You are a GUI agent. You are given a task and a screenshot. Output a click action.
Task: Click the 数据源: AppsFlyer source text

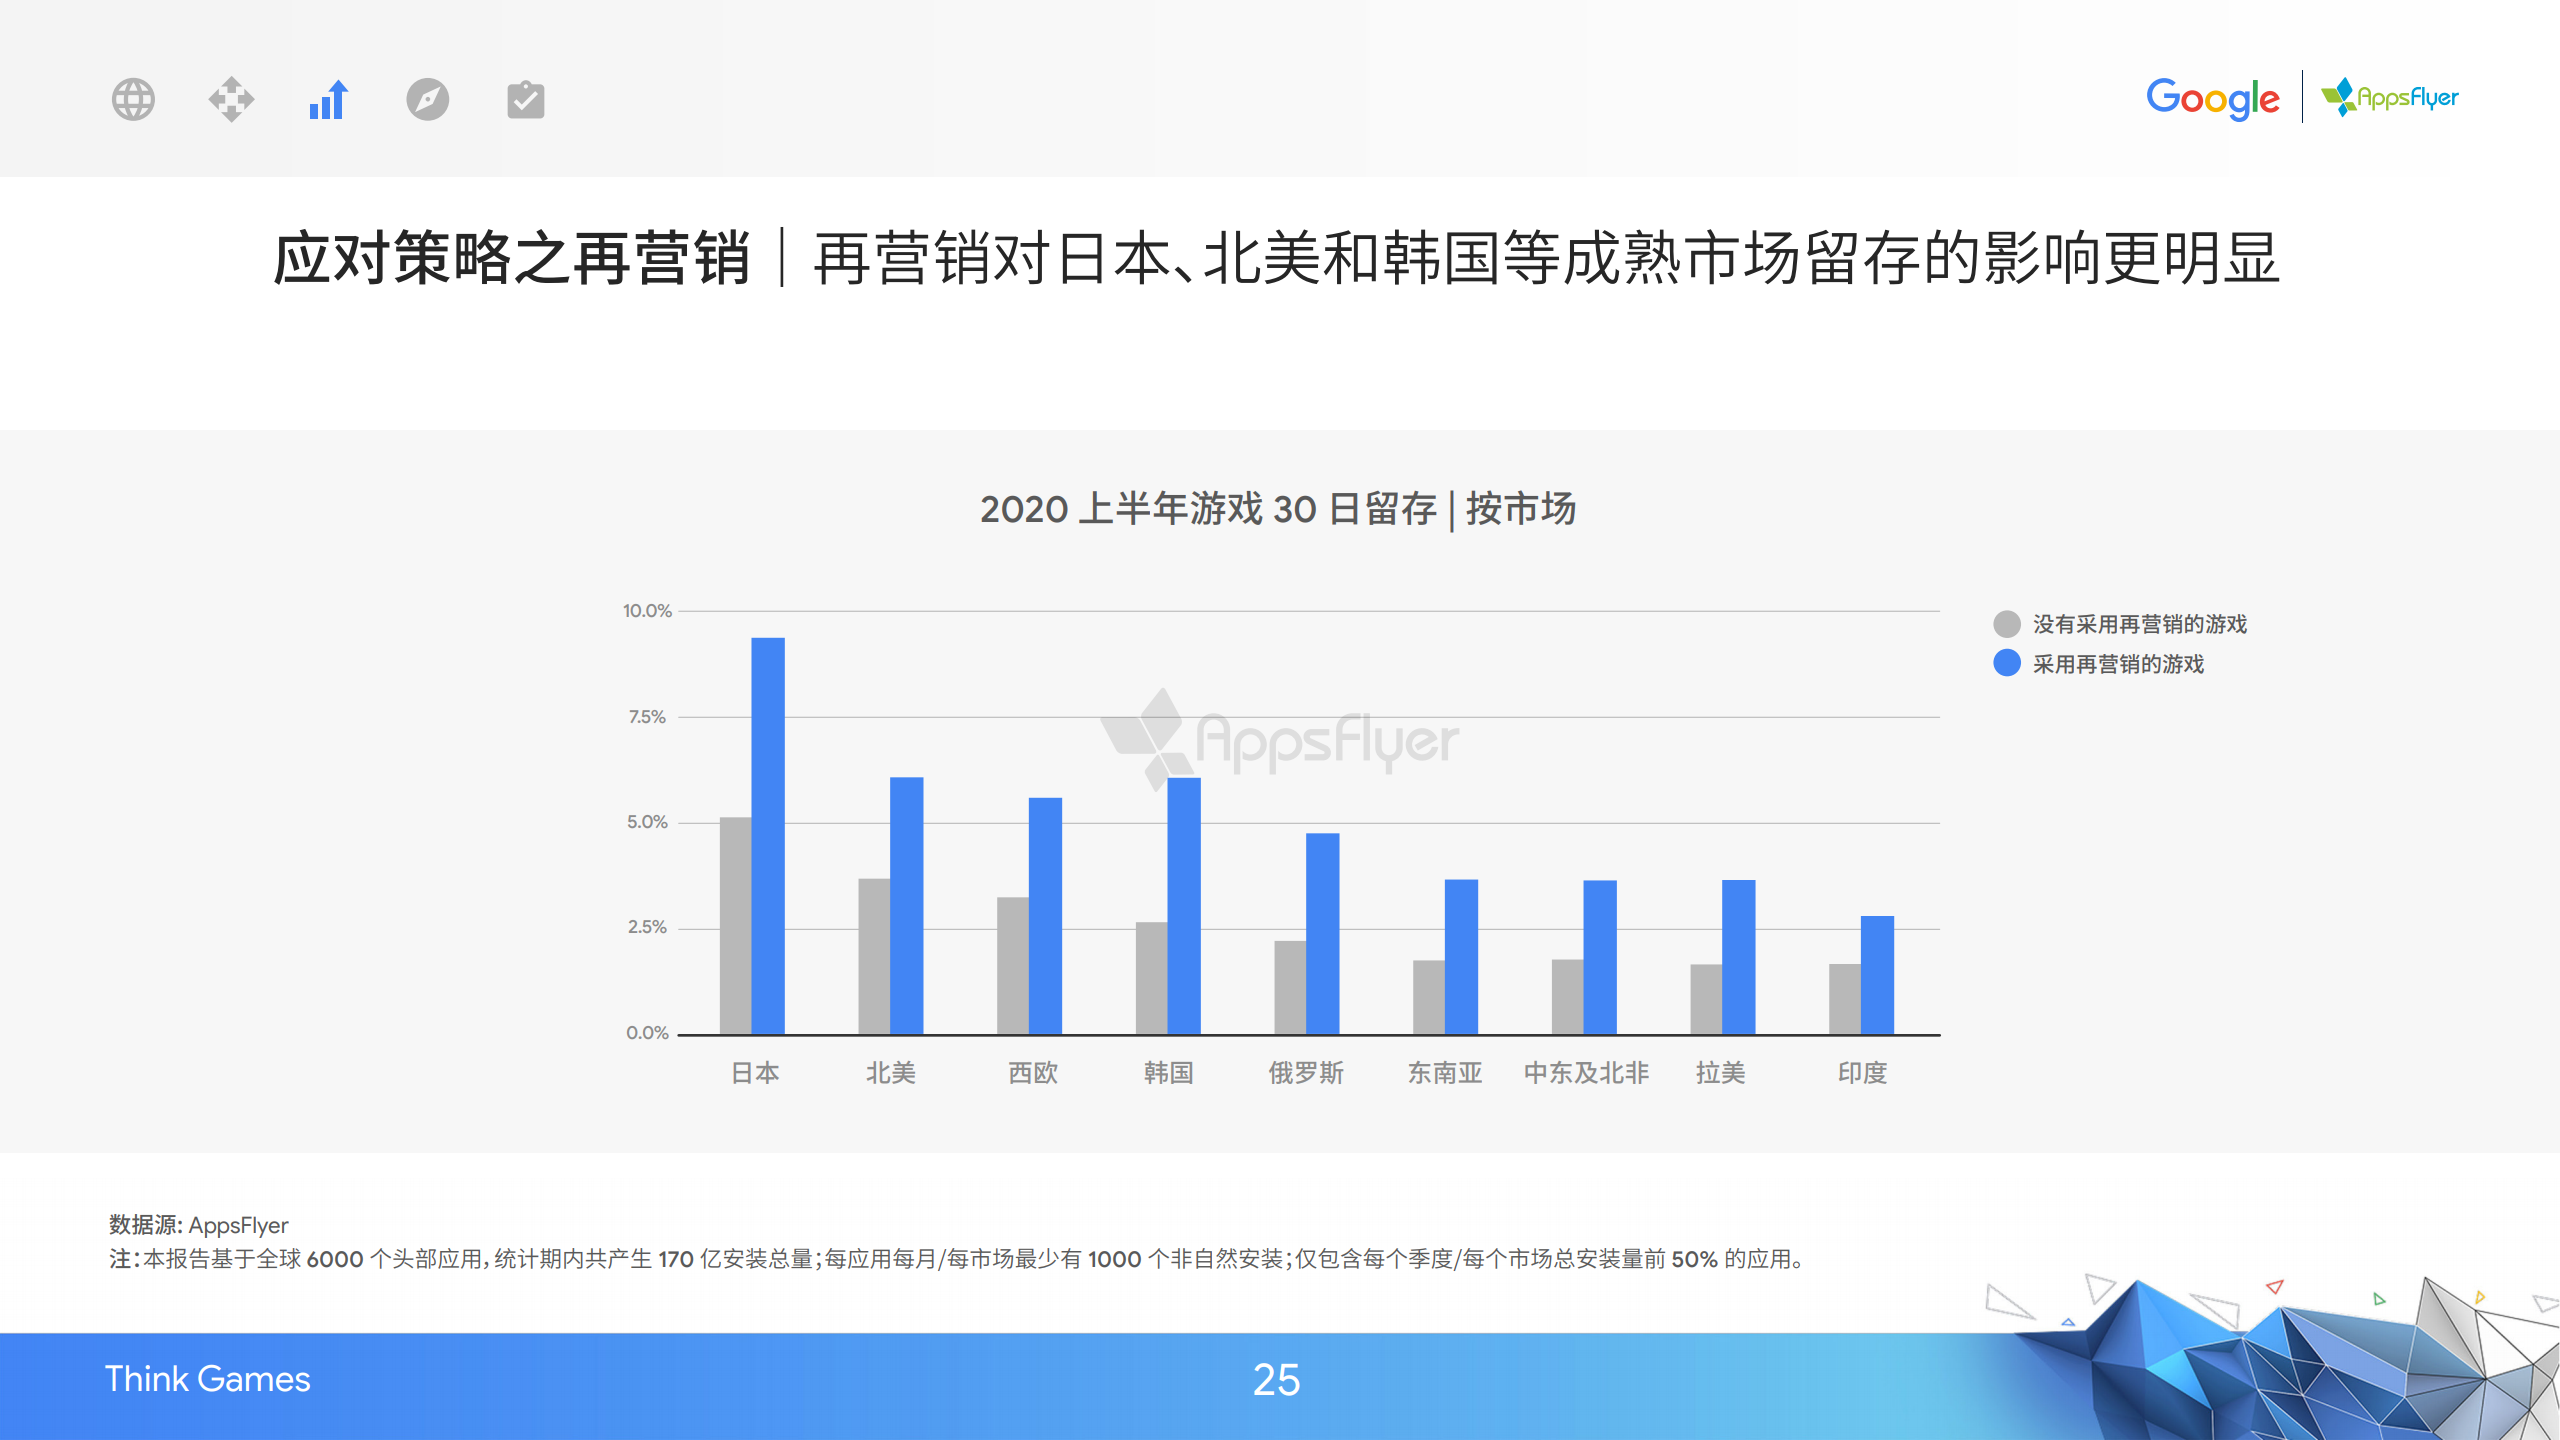[198, 1225]
